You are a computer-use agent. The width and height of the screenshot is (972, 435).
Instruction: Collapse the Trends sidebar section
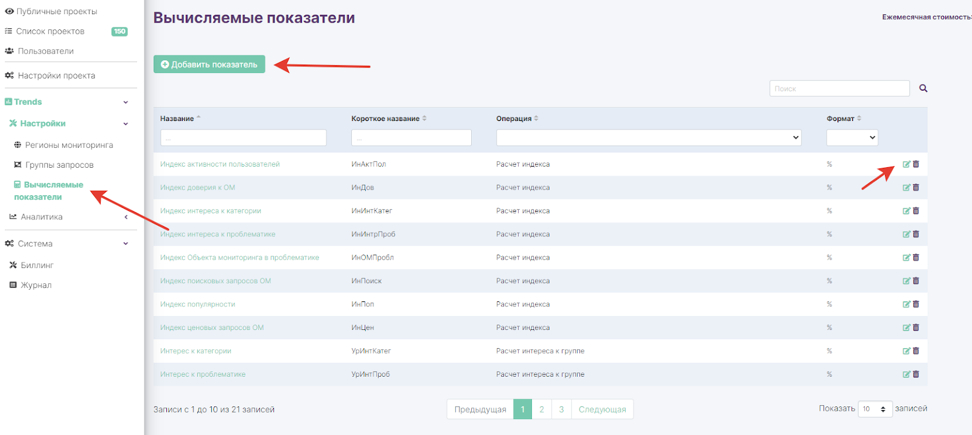point(125,102)
